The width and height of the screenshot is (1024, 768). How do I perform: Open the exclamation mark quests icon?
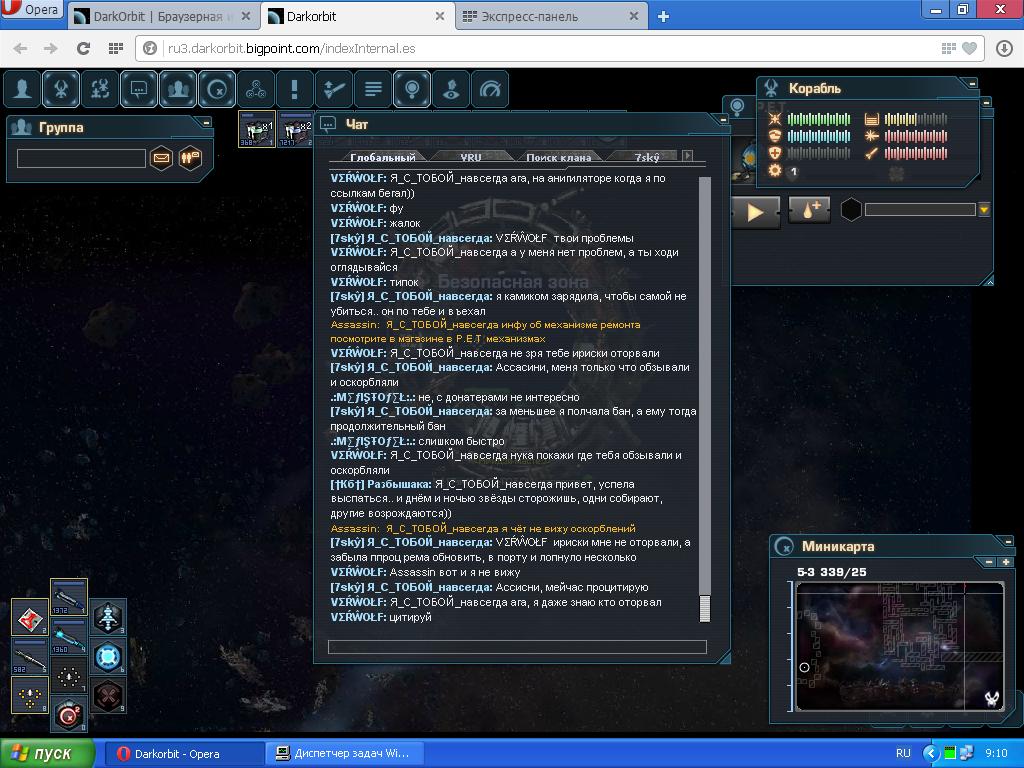click(x=295, y=88)
